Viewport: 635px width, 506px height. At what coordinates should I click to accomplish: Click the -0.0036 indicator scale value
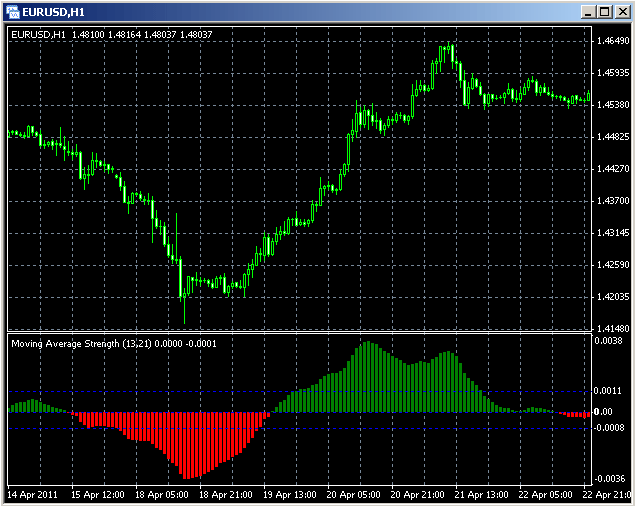(x=609, y=479)
